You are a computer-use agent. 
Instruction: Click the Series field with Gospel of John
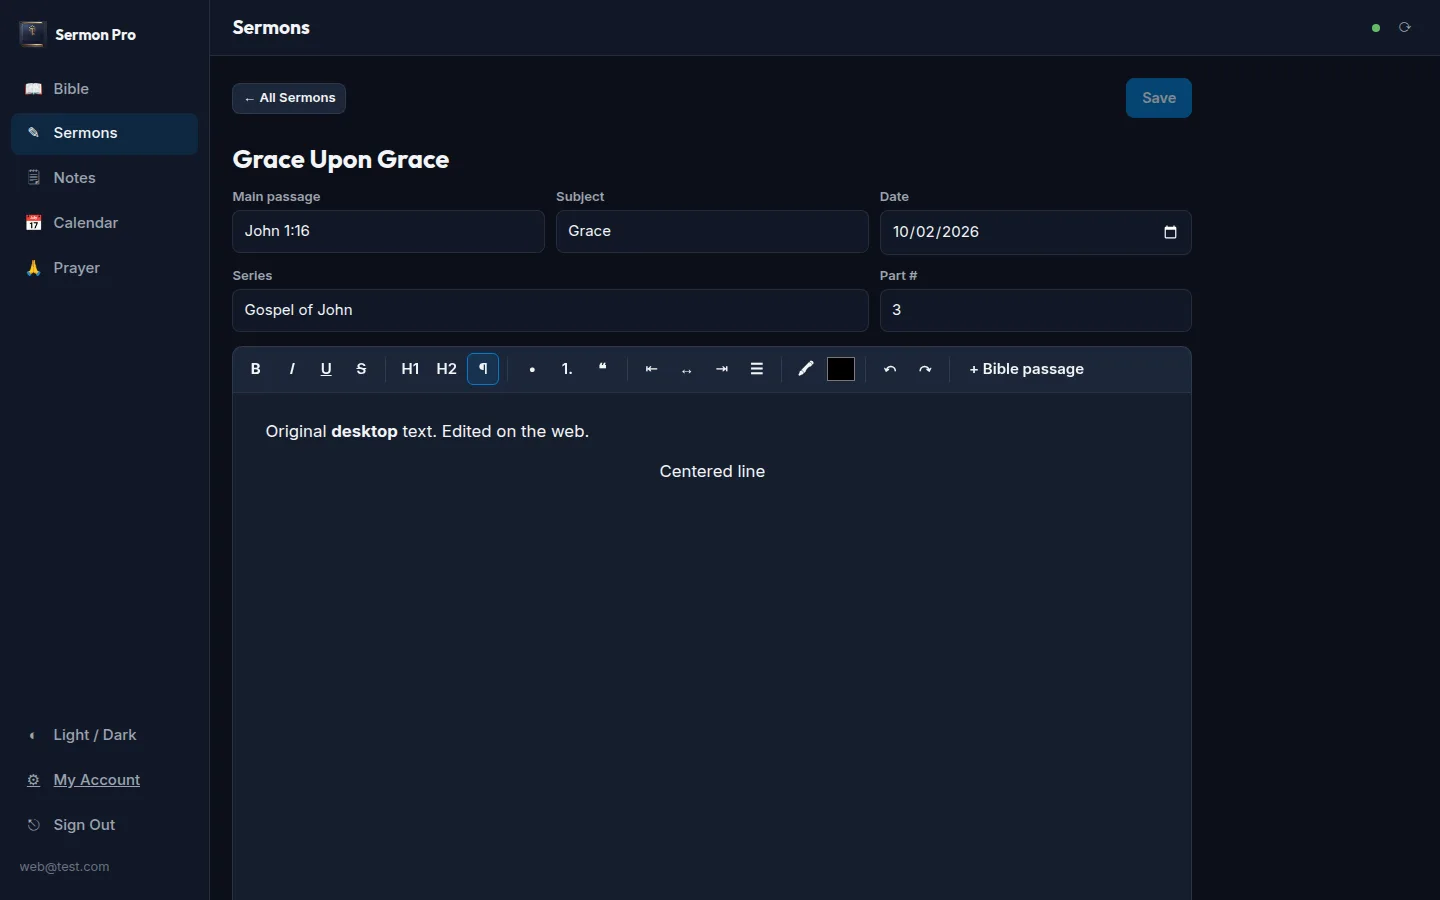550,310
